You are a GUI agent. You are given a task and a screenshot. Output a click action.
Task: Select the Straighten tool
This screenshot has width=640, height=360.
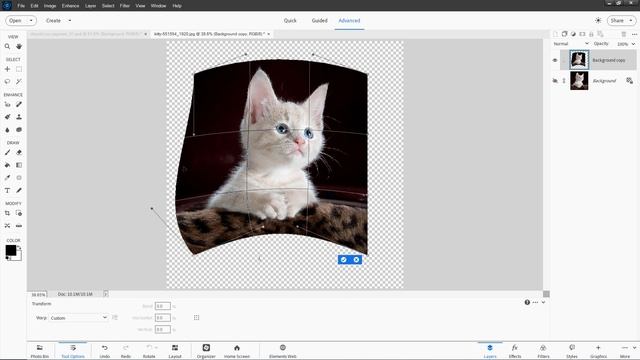click(19, 226)
